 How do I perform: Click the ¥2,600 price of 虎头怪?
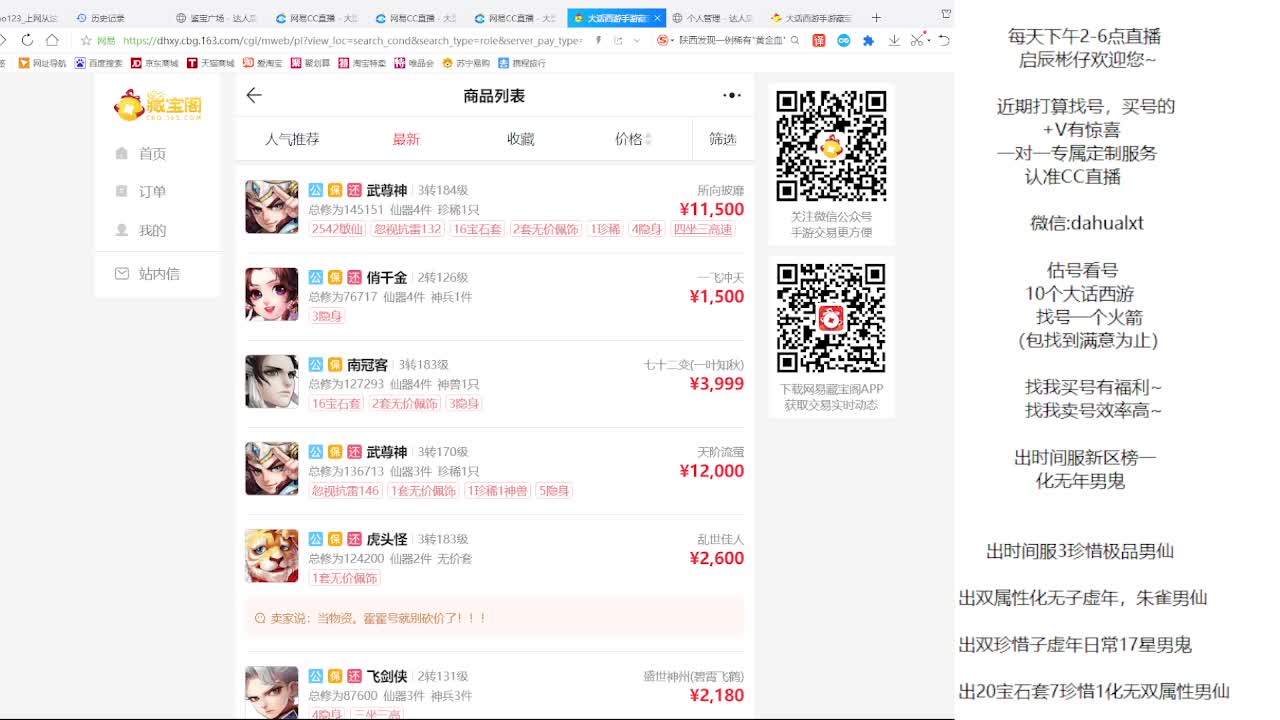point(717,558)
